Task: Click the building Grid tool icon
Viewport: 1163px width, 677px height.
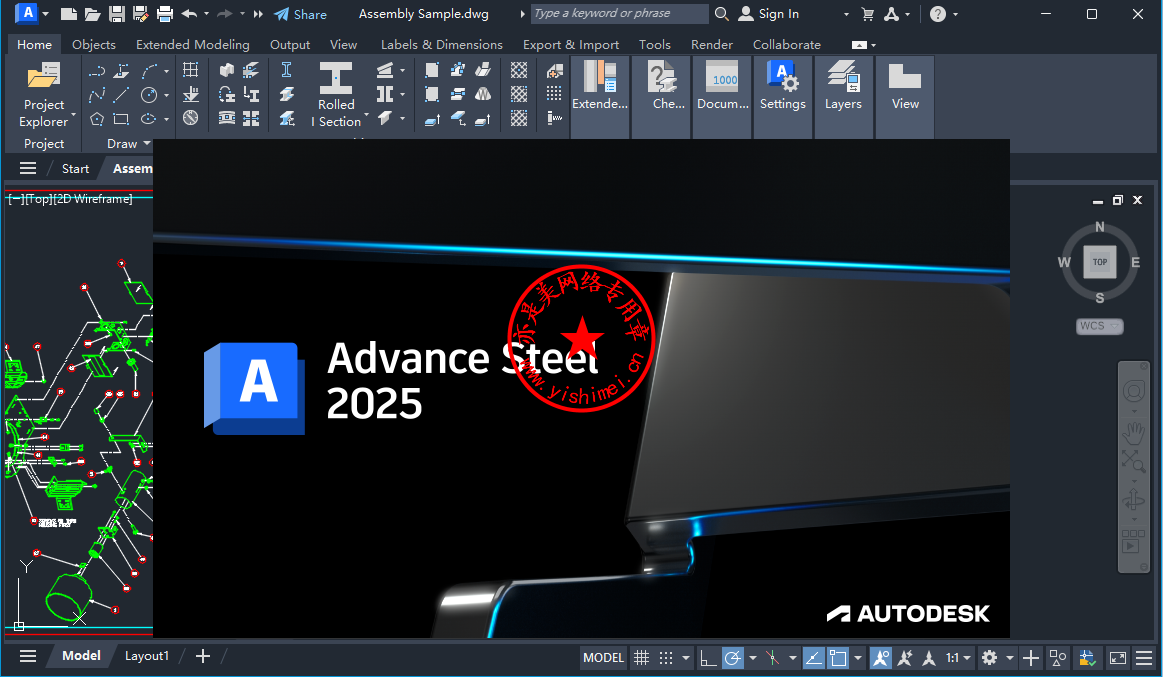Action: click(191, 70)
